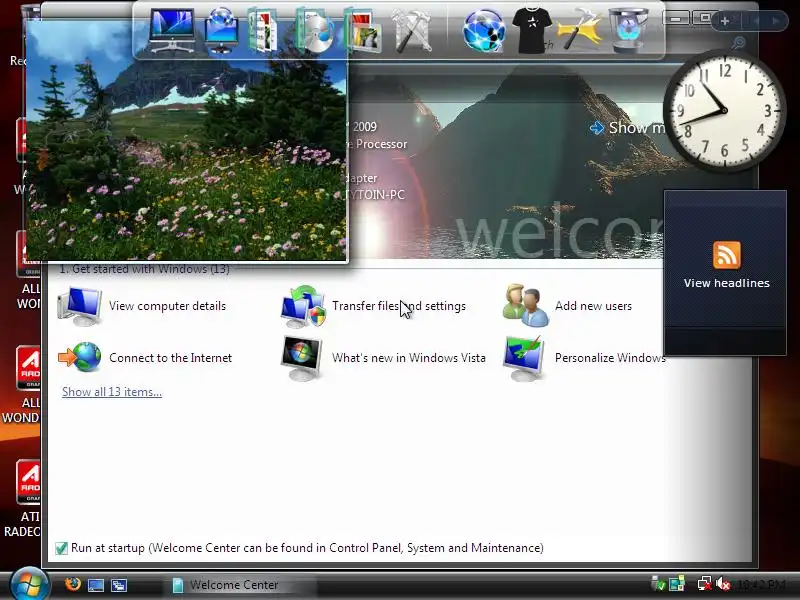Image resolution: width=800 pixels, height=600 pixels.
Task: Click the View computer details monitor icon
Action: (80, 306)
